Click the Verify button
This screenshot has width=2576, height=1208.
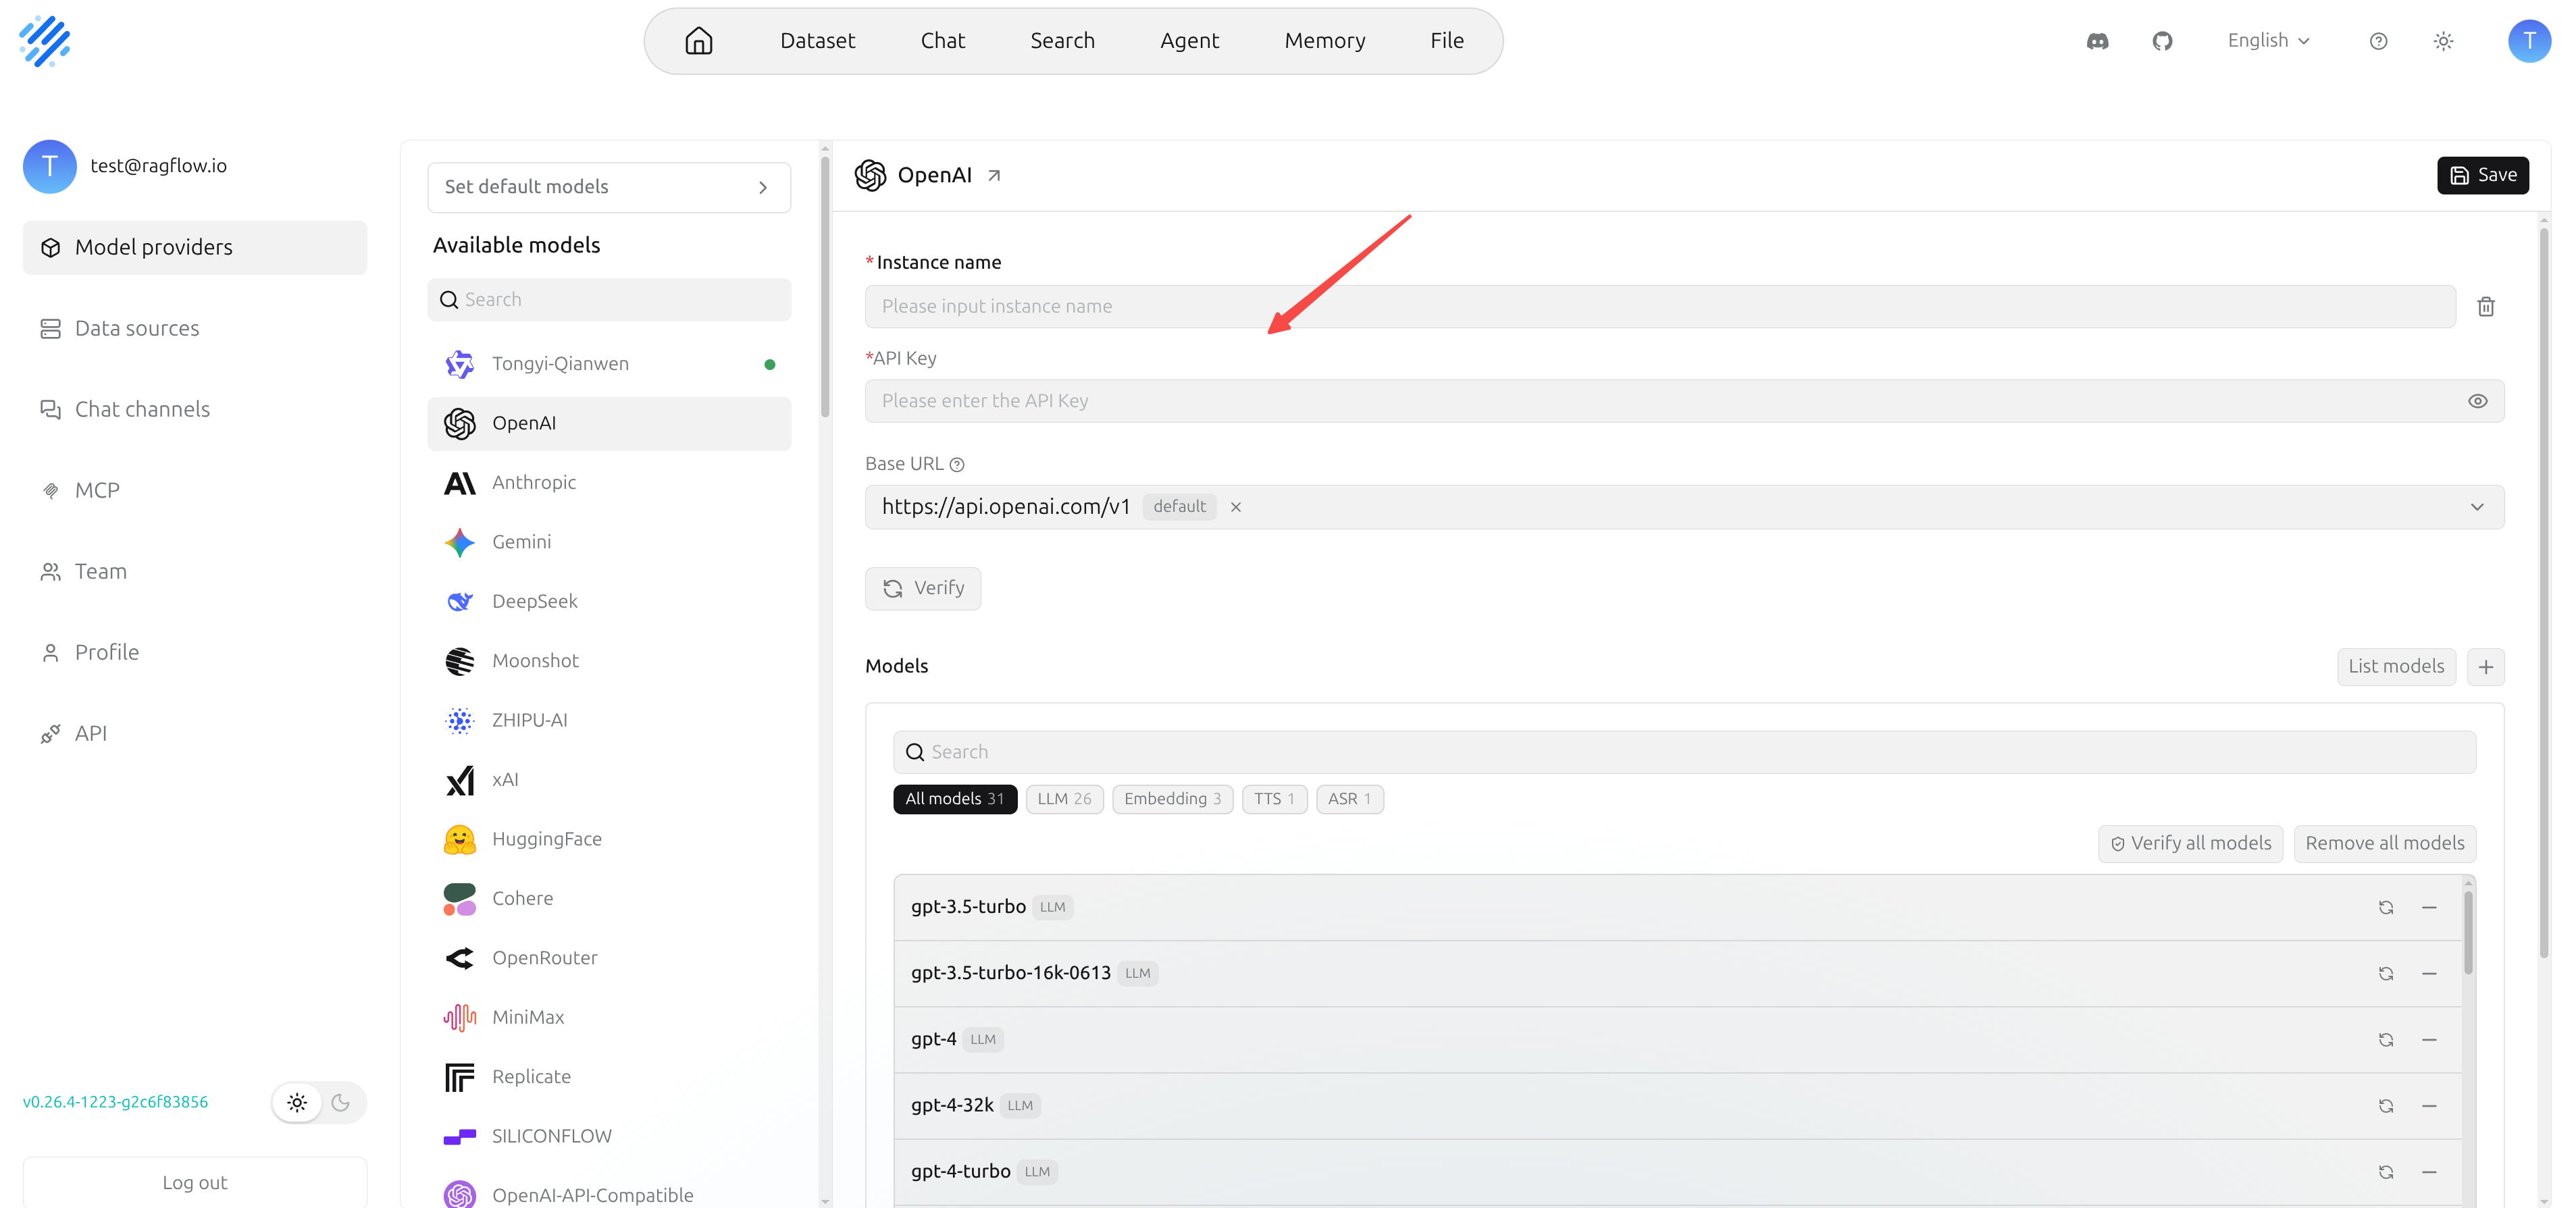pos(923,589)
